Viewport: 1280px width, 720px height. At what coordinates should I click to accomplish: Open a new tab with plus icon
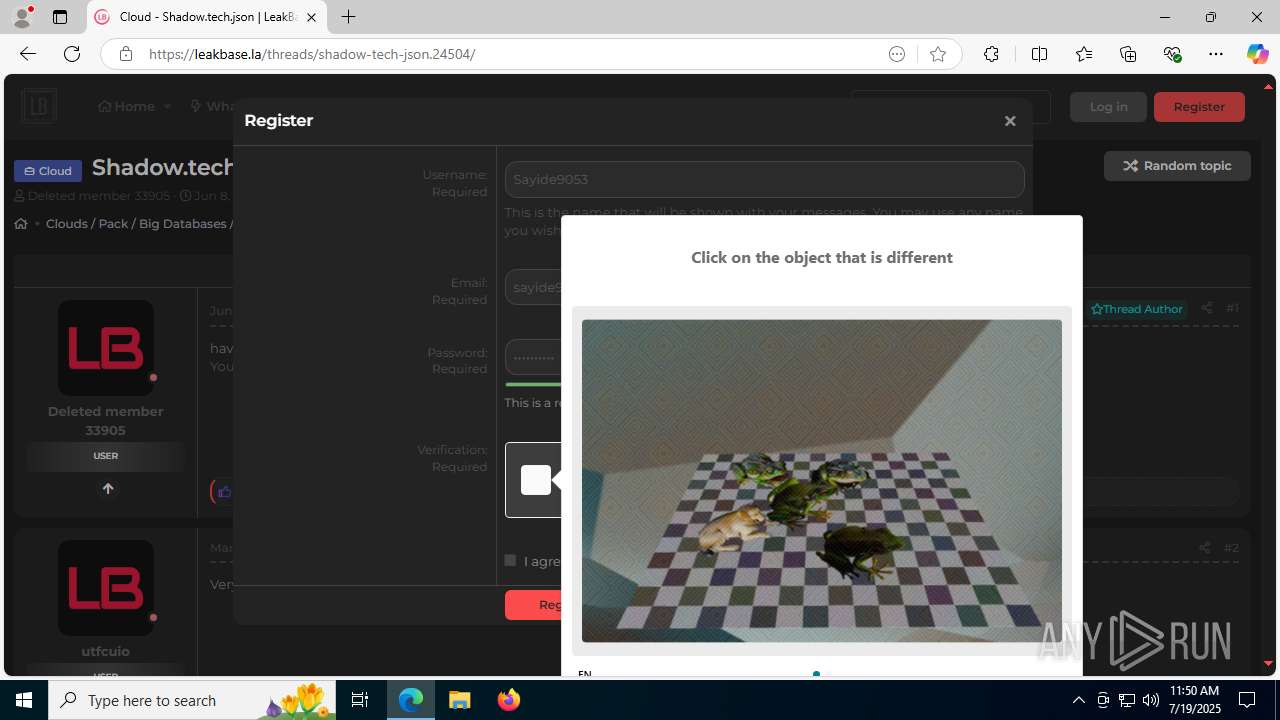[x=348, y=17]
